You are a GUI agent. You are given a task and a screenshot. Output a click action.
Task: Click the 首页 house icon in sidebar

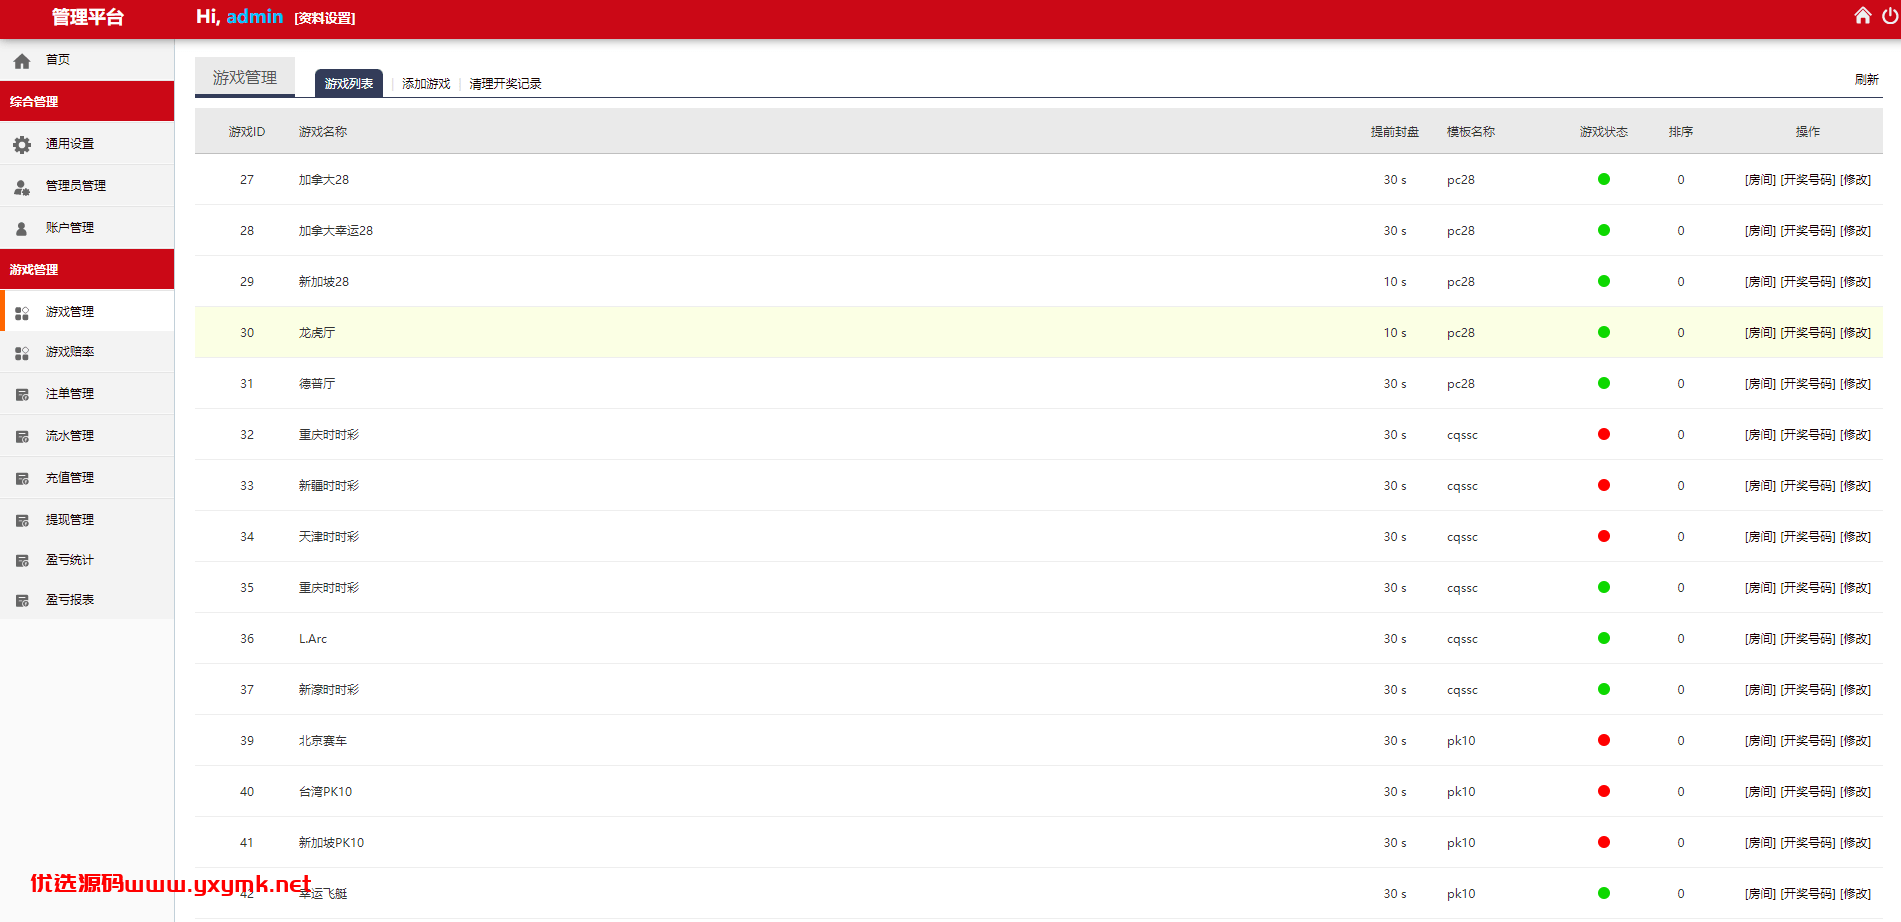pyautogui.click(x=22, y=61)
